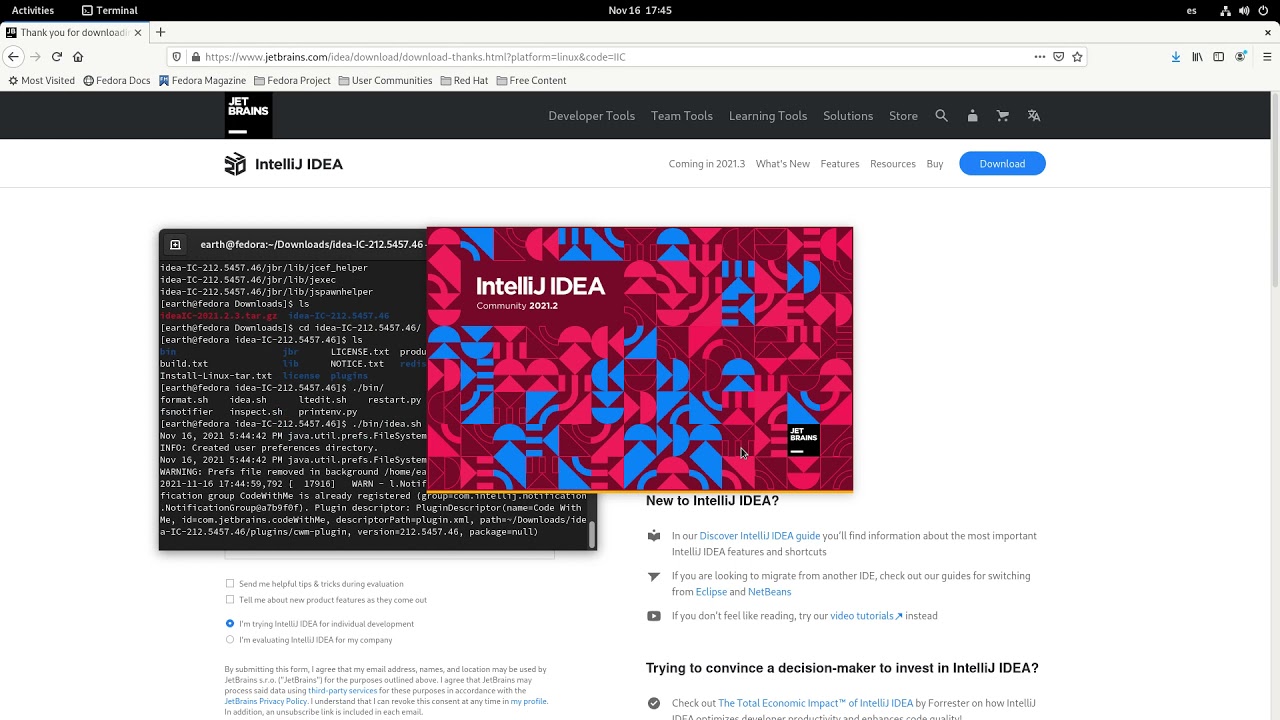Open the volume icon in top bar
This screenshot has width=1280, height=720.
(x=1244, y=10)
